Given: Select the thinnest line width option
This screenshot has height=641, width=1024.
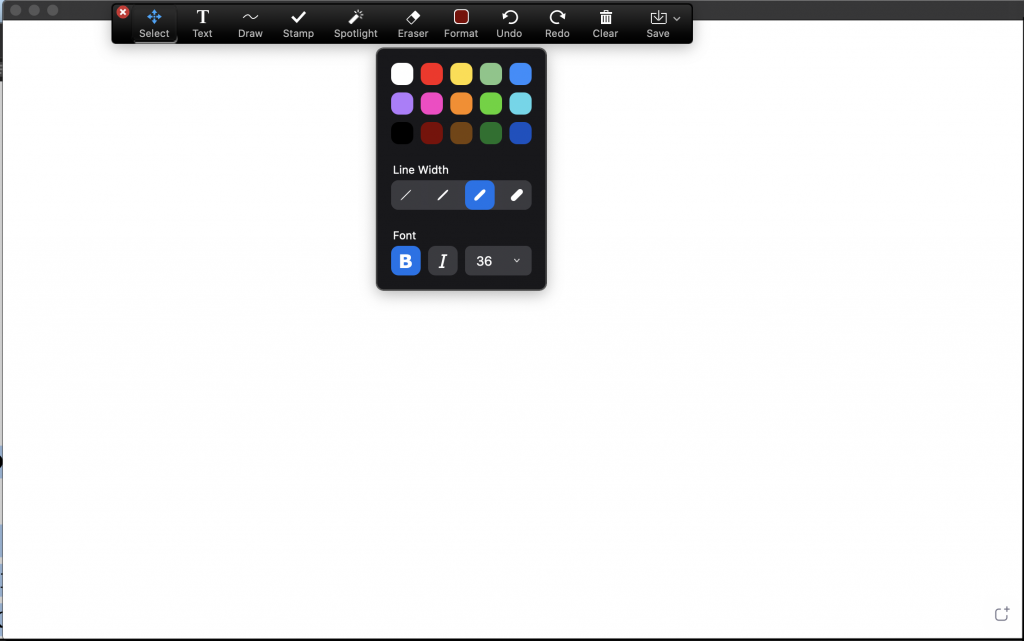Looking at the screenshot, I should point(406,196).
